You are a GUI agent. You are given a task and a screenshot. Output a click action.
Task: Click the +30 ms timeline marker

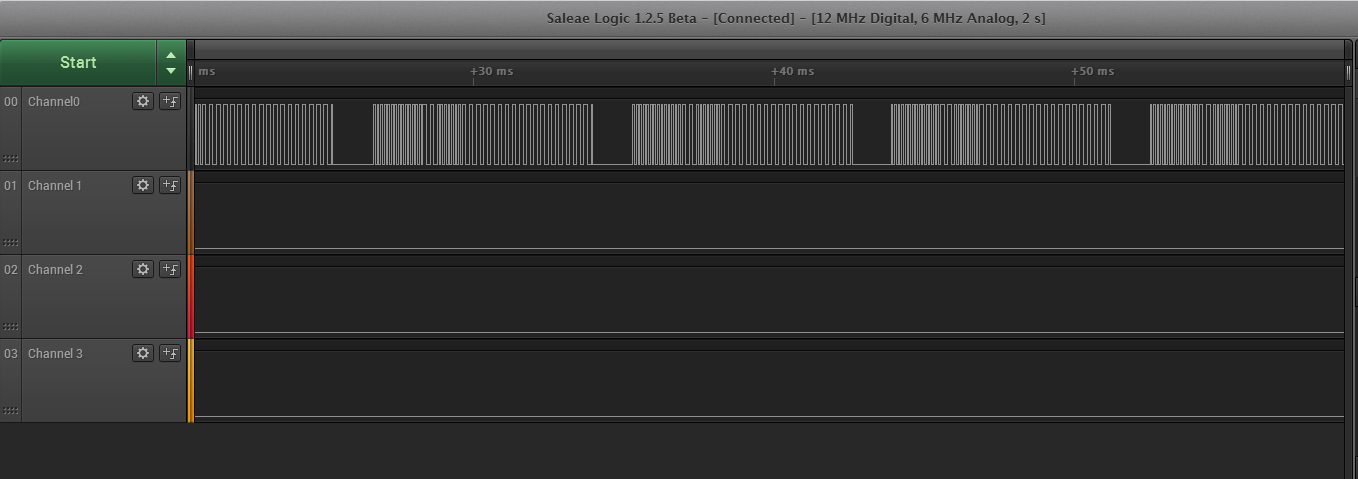492,71
